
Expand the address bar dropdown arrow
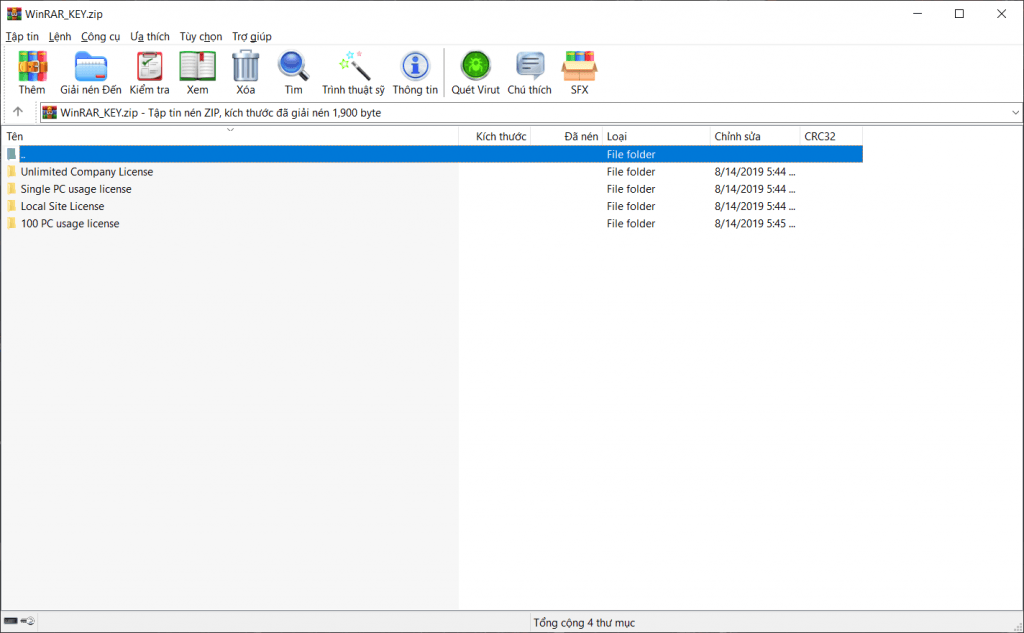1015,112
